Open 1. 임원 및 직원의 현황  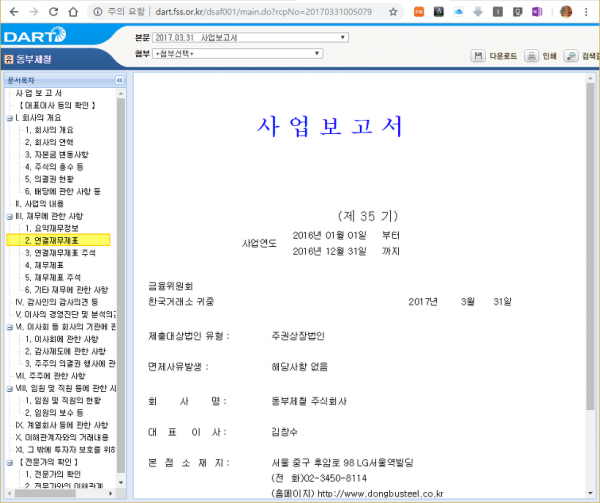click(x=63, y=400)
